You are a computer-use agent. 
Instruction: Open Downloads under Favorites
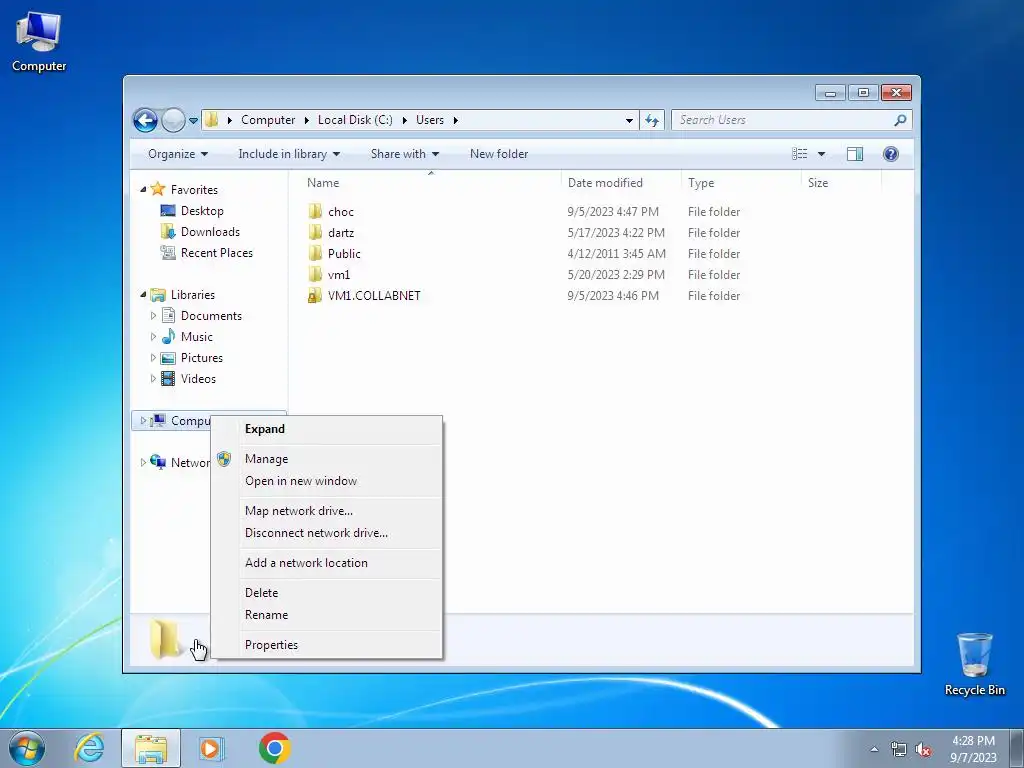210,232
